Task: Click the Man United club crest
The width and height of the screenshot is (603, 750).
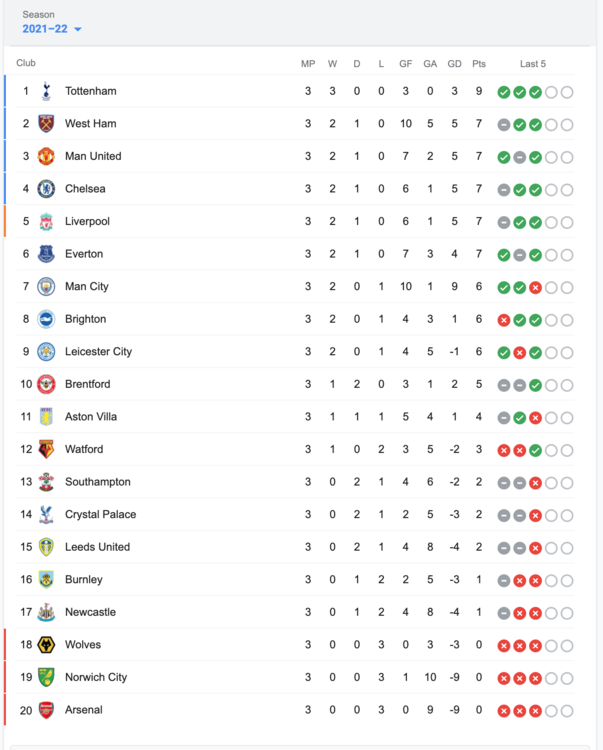Action: (46, 156)
